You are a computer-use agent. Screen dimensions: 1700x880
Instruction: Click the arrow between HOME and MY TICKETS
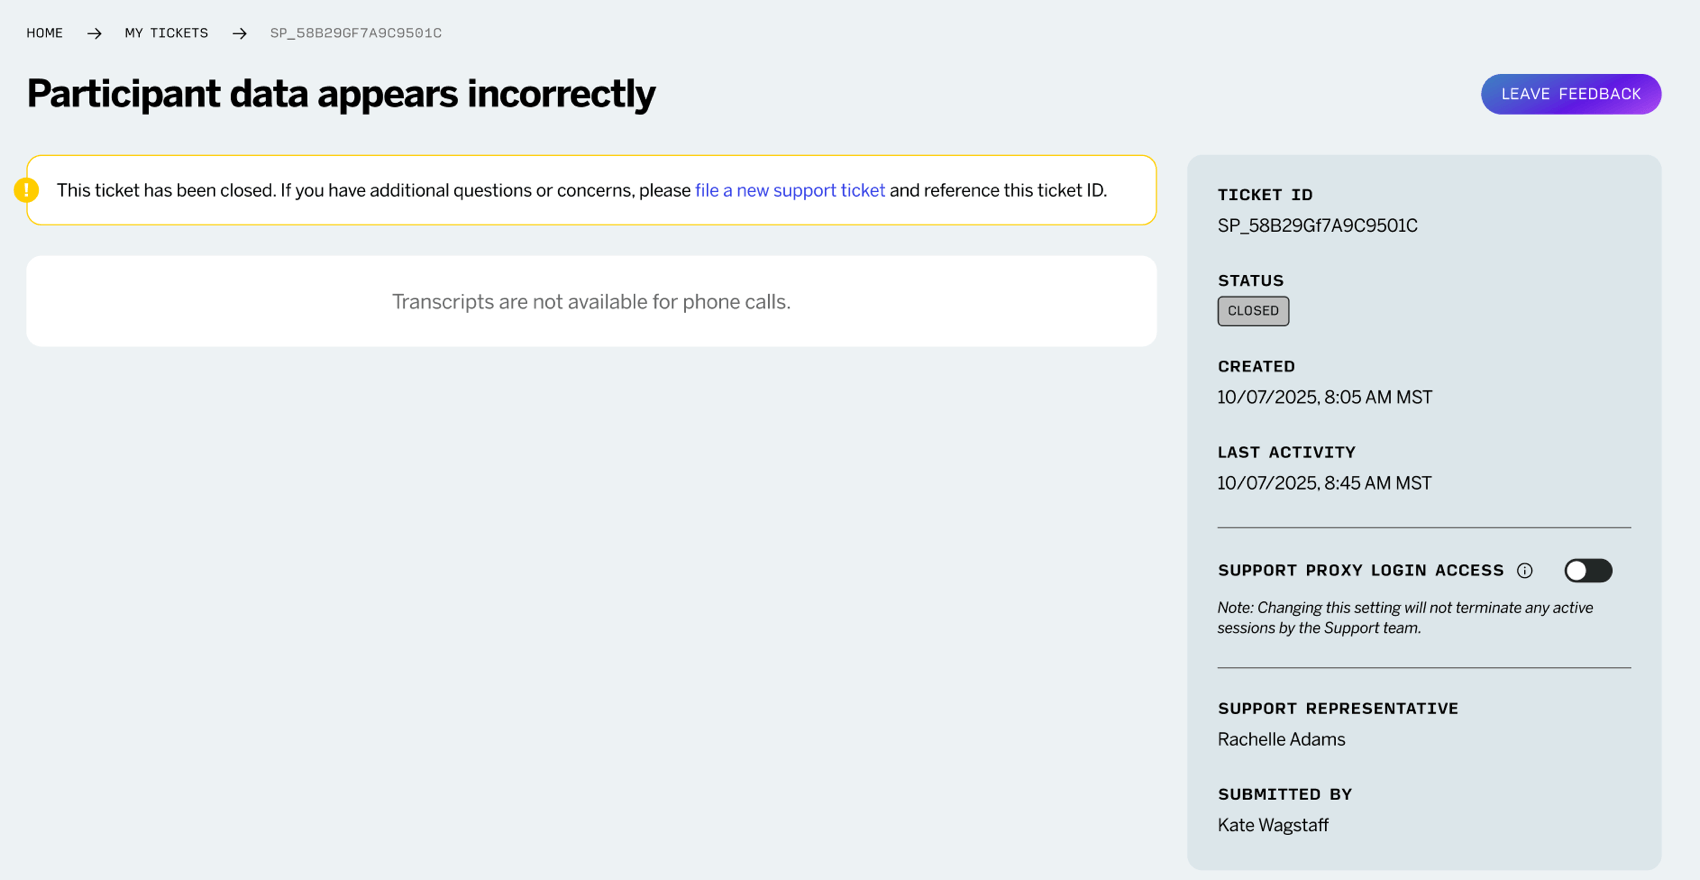pos(94,32)
